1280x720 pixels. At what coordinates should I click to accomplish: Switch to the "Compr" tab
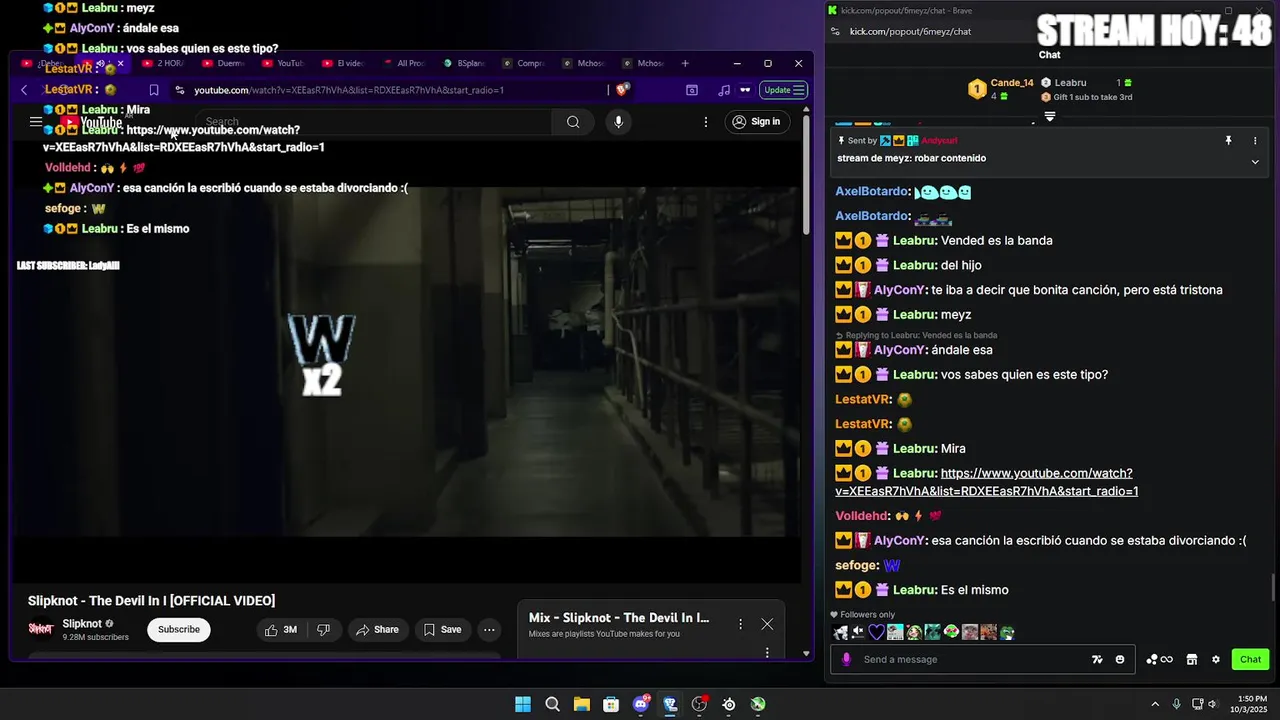tap(524, 63)
